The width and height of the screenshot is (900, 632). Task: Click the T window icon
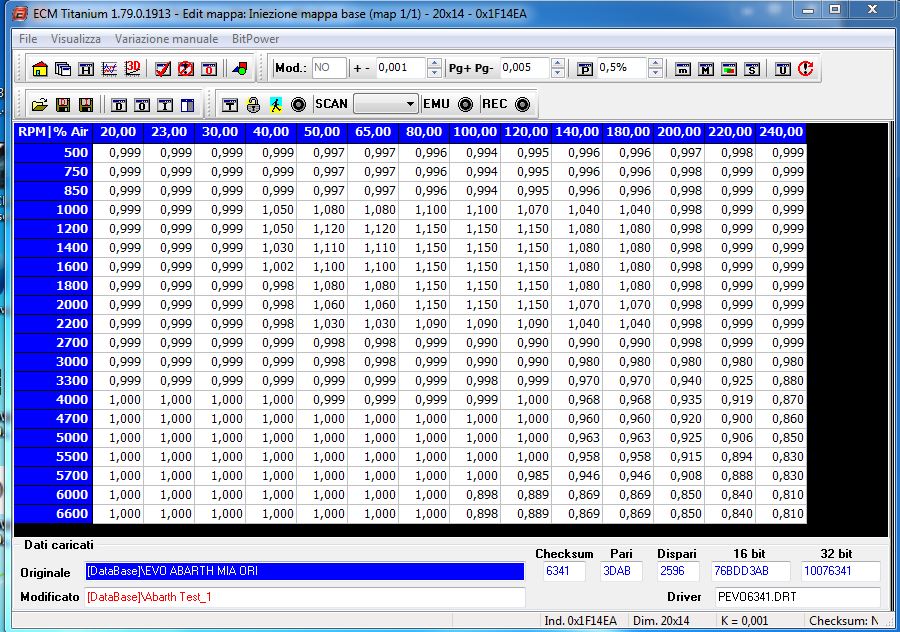coord(230,104)
